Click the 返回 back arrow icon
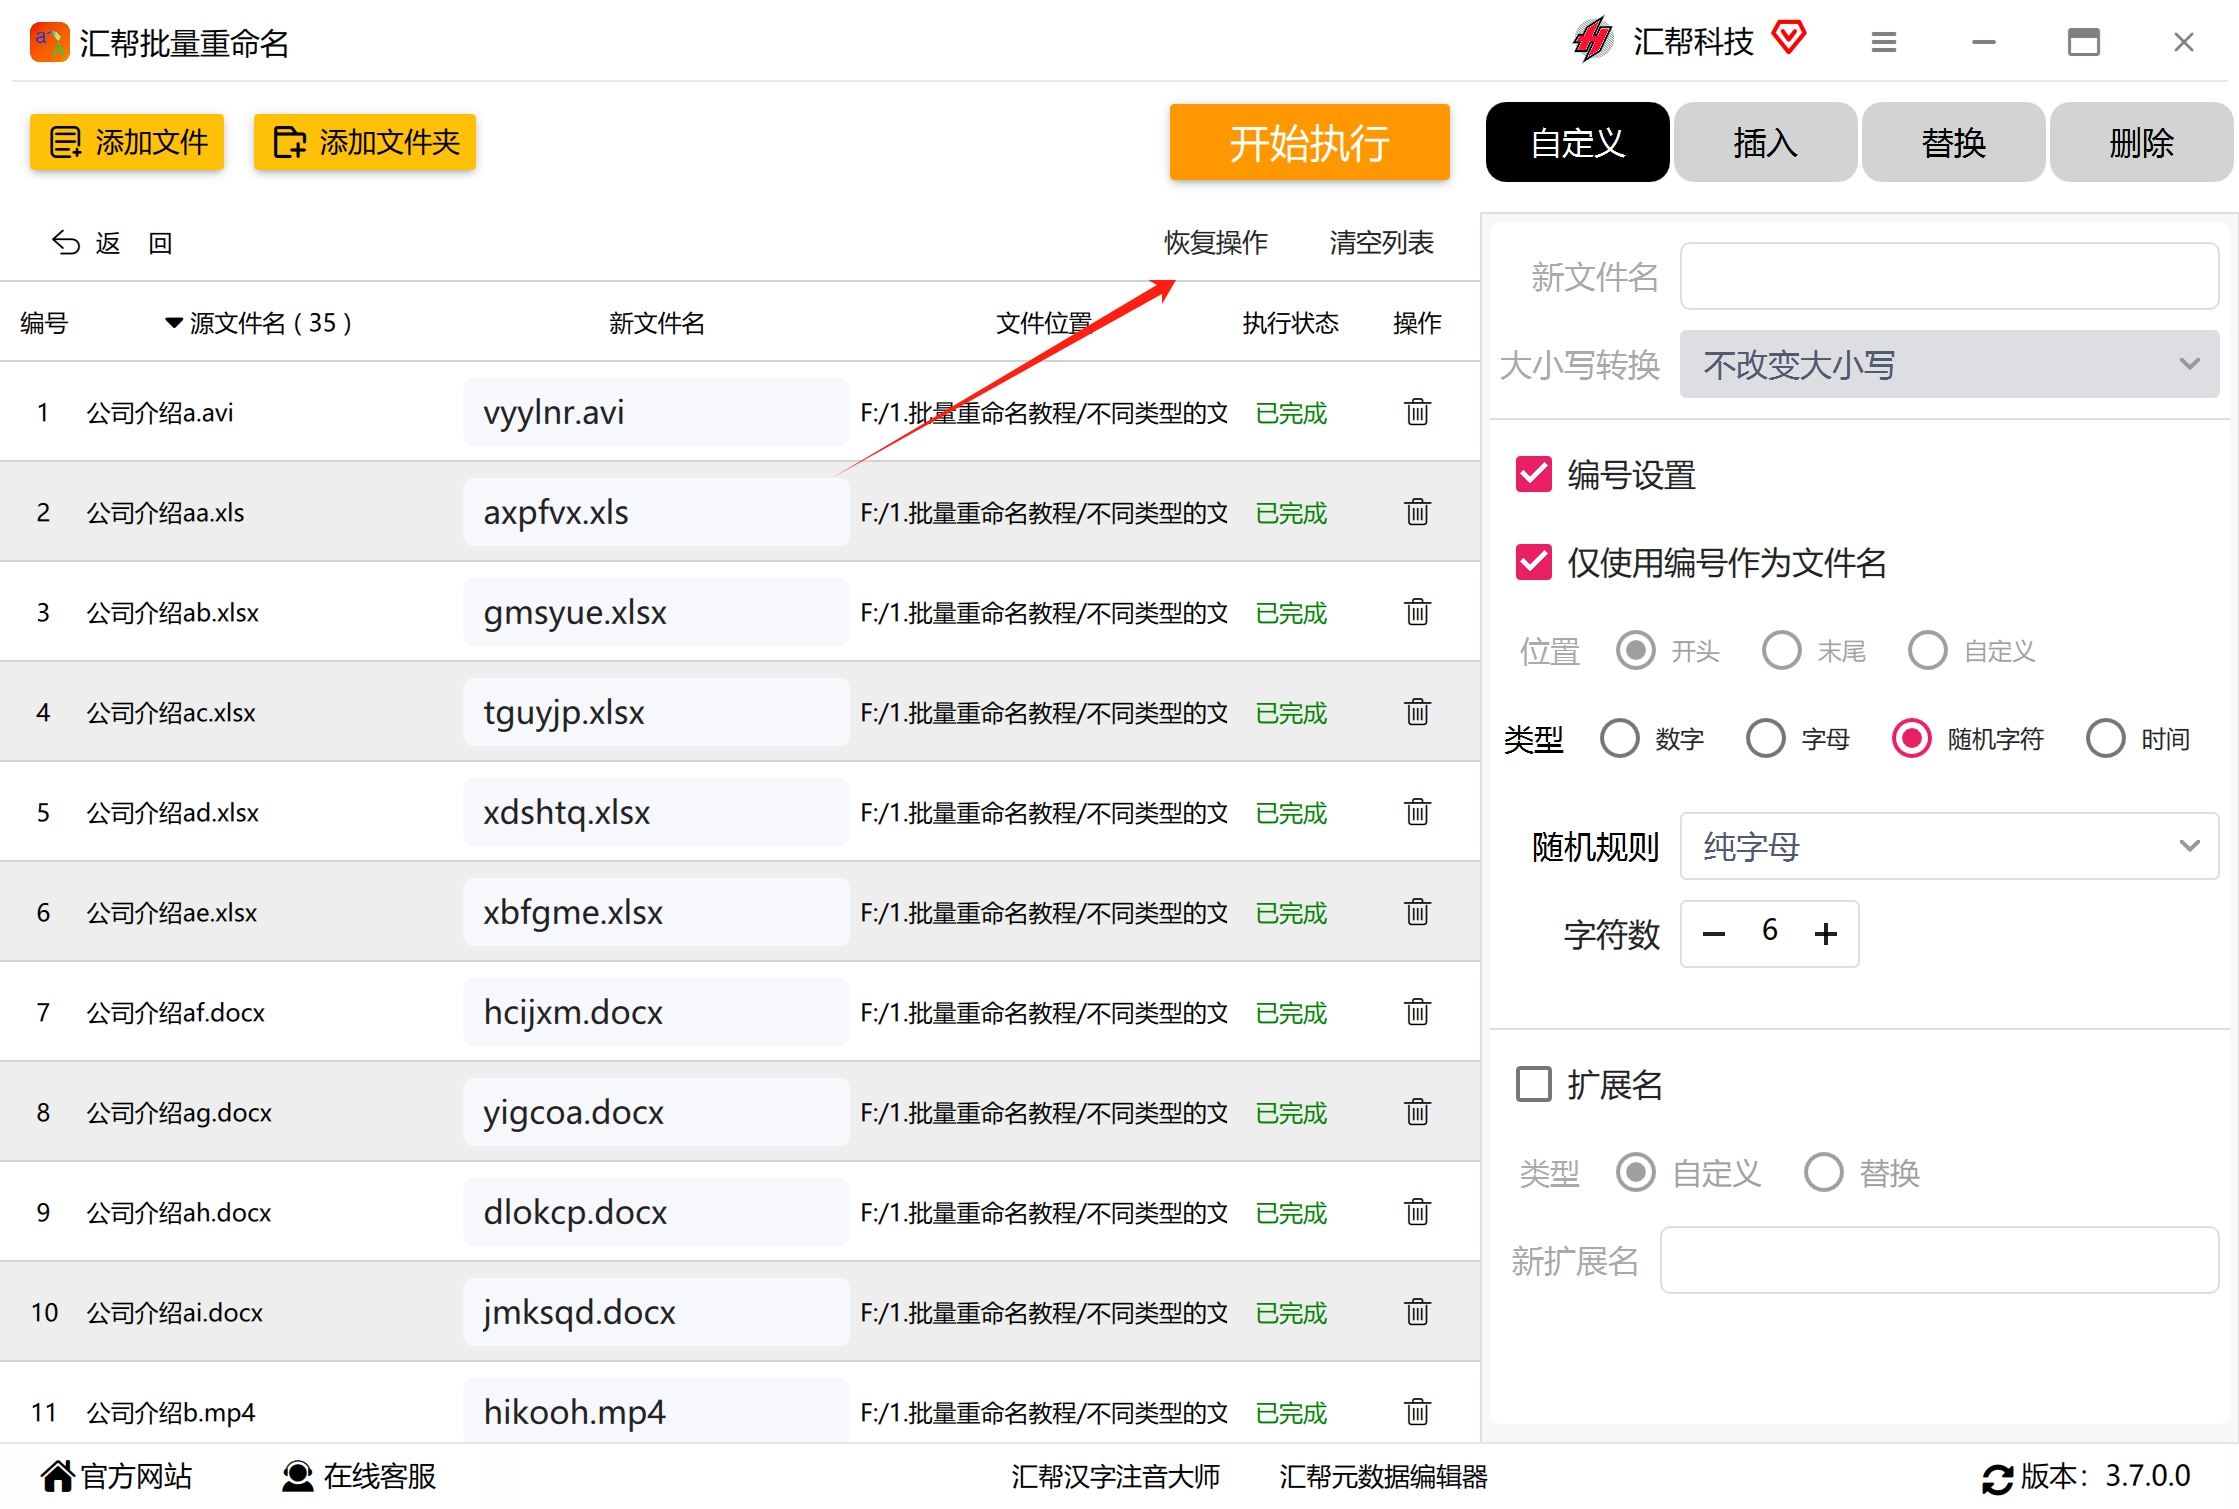This screenshot has width=2239, height=1509. click(66, 243)
